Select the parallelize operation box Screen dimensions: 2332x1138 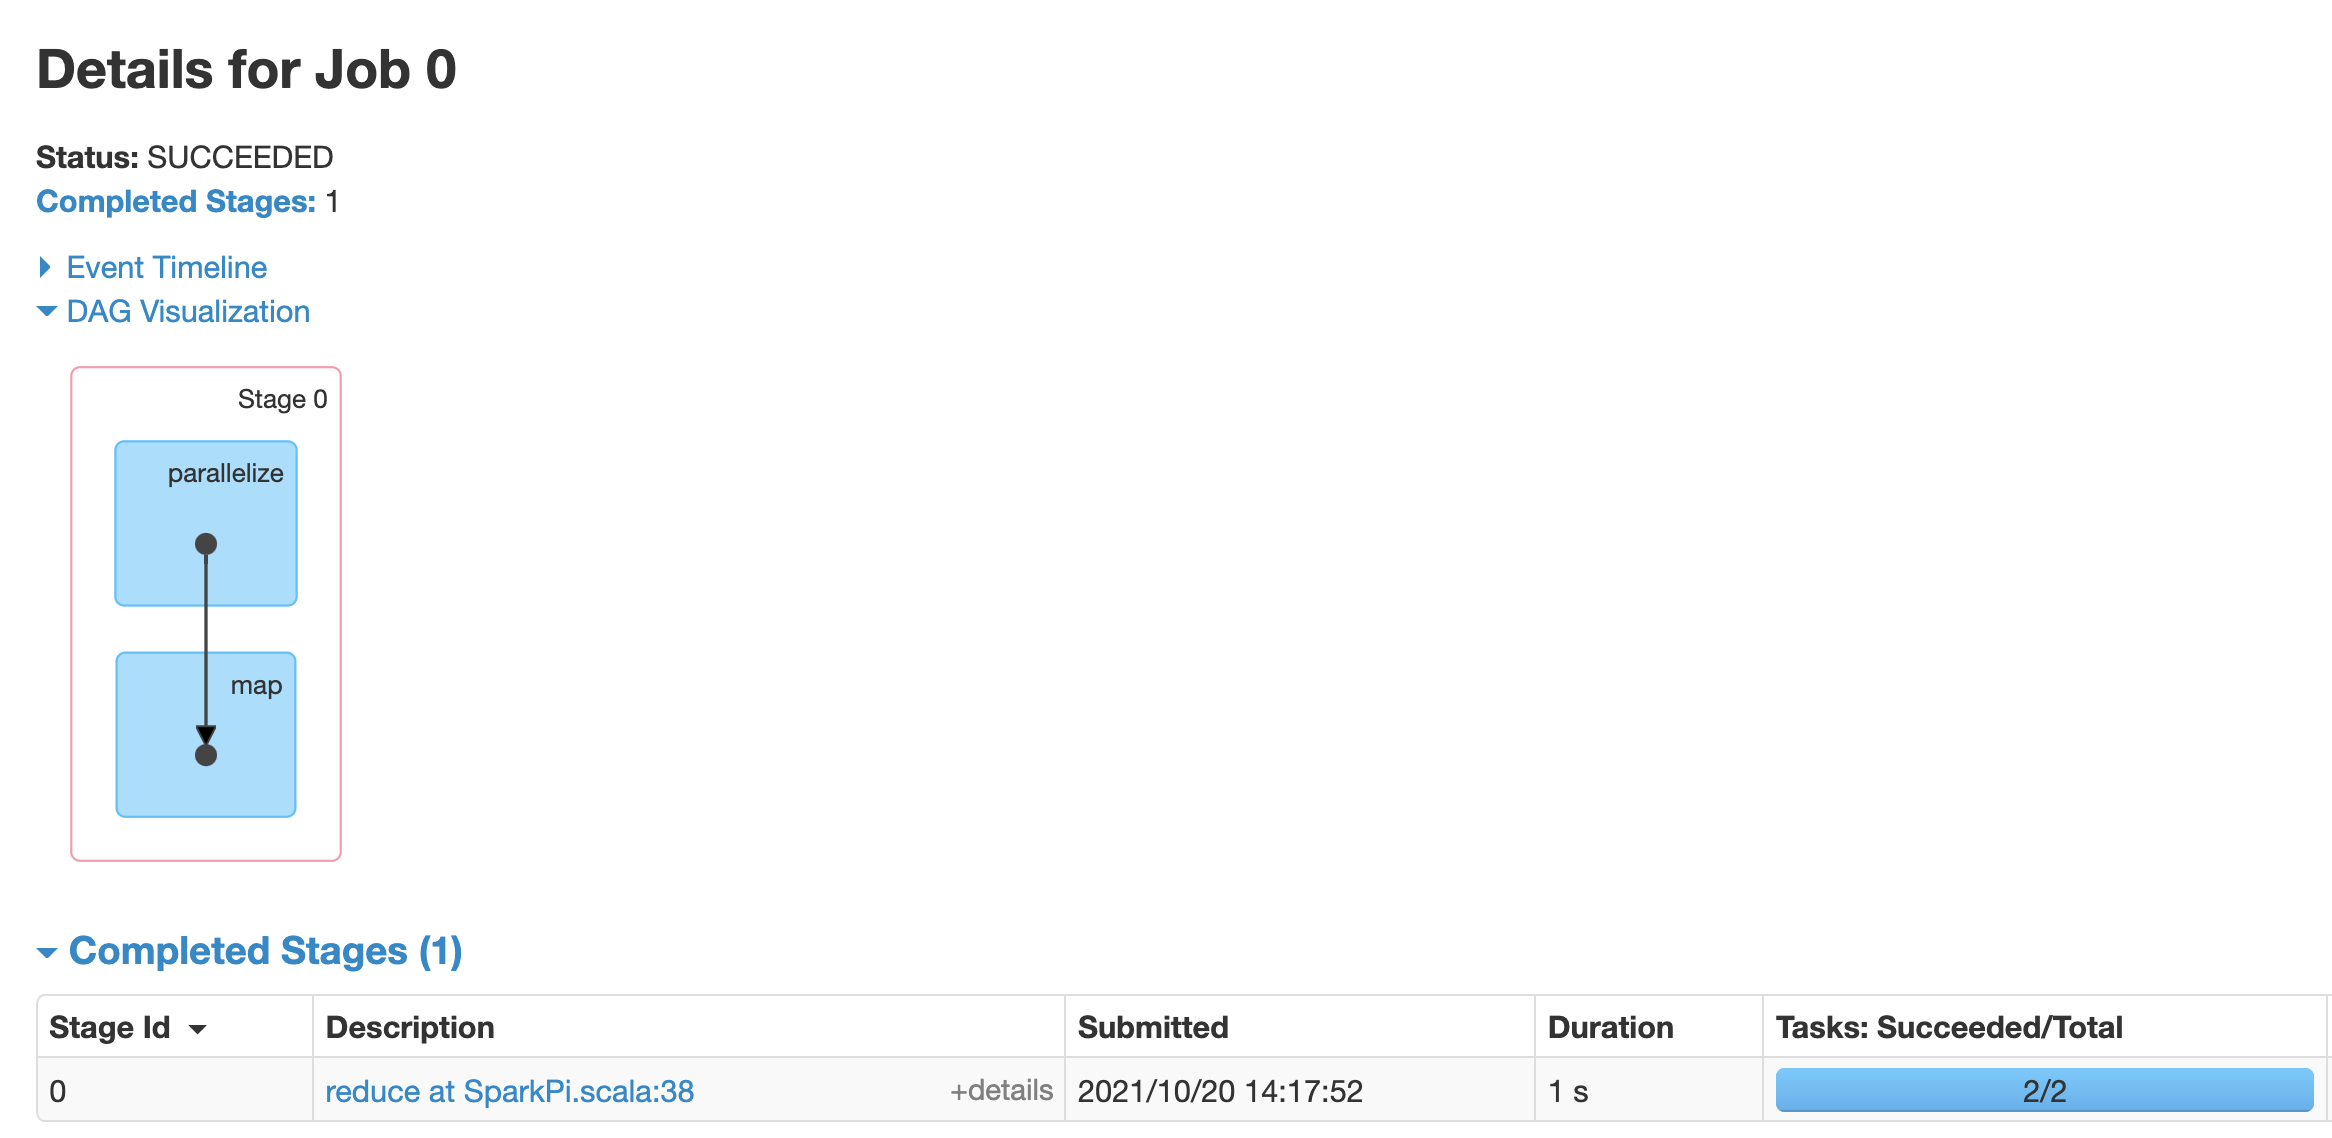206,523
